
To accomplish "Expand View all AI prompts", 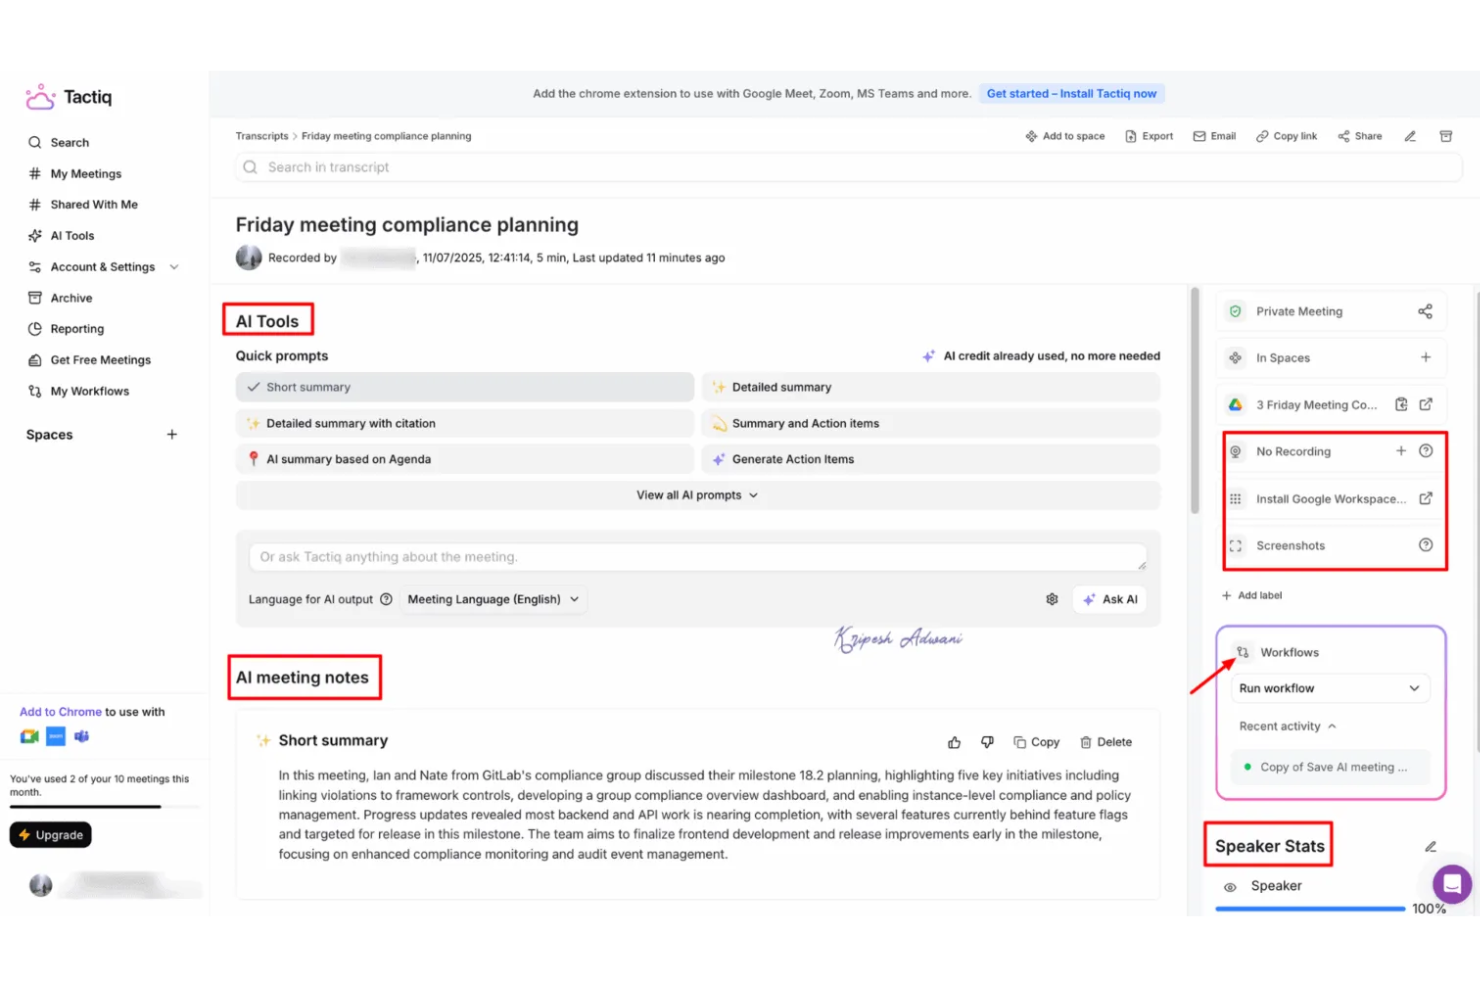I will [698, 495].
